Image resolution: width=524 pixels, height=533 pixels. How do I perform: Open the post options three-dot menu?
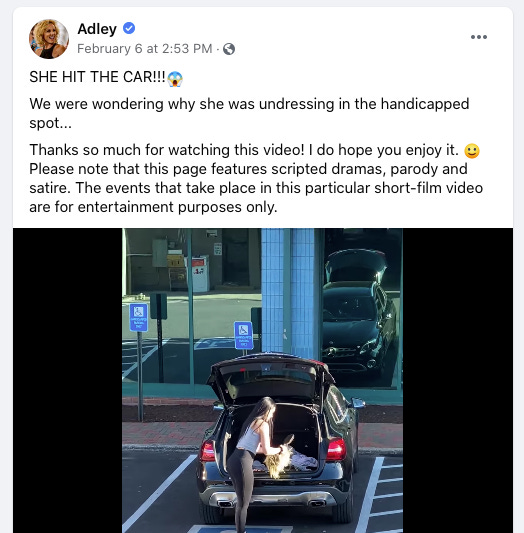click(x=479, y=37)
